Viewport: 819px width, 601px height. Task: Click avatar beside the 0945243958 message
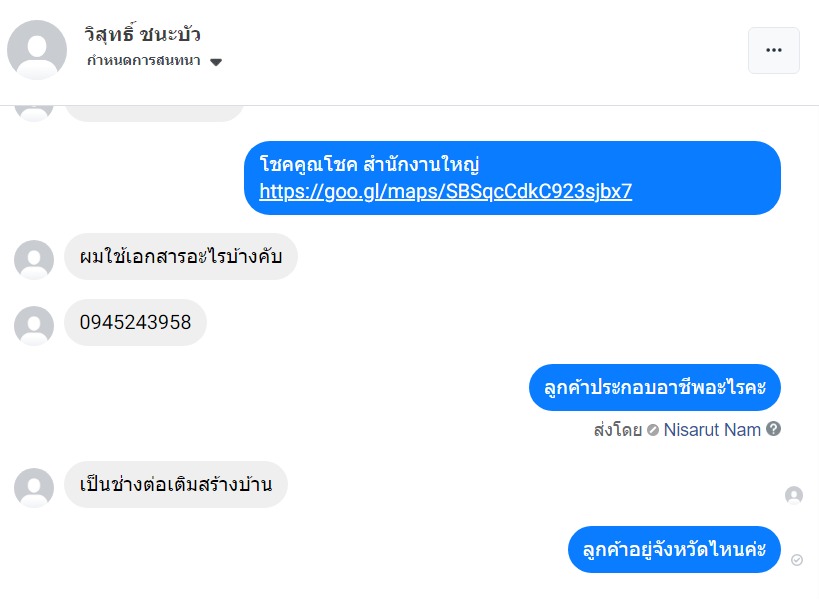34,325
